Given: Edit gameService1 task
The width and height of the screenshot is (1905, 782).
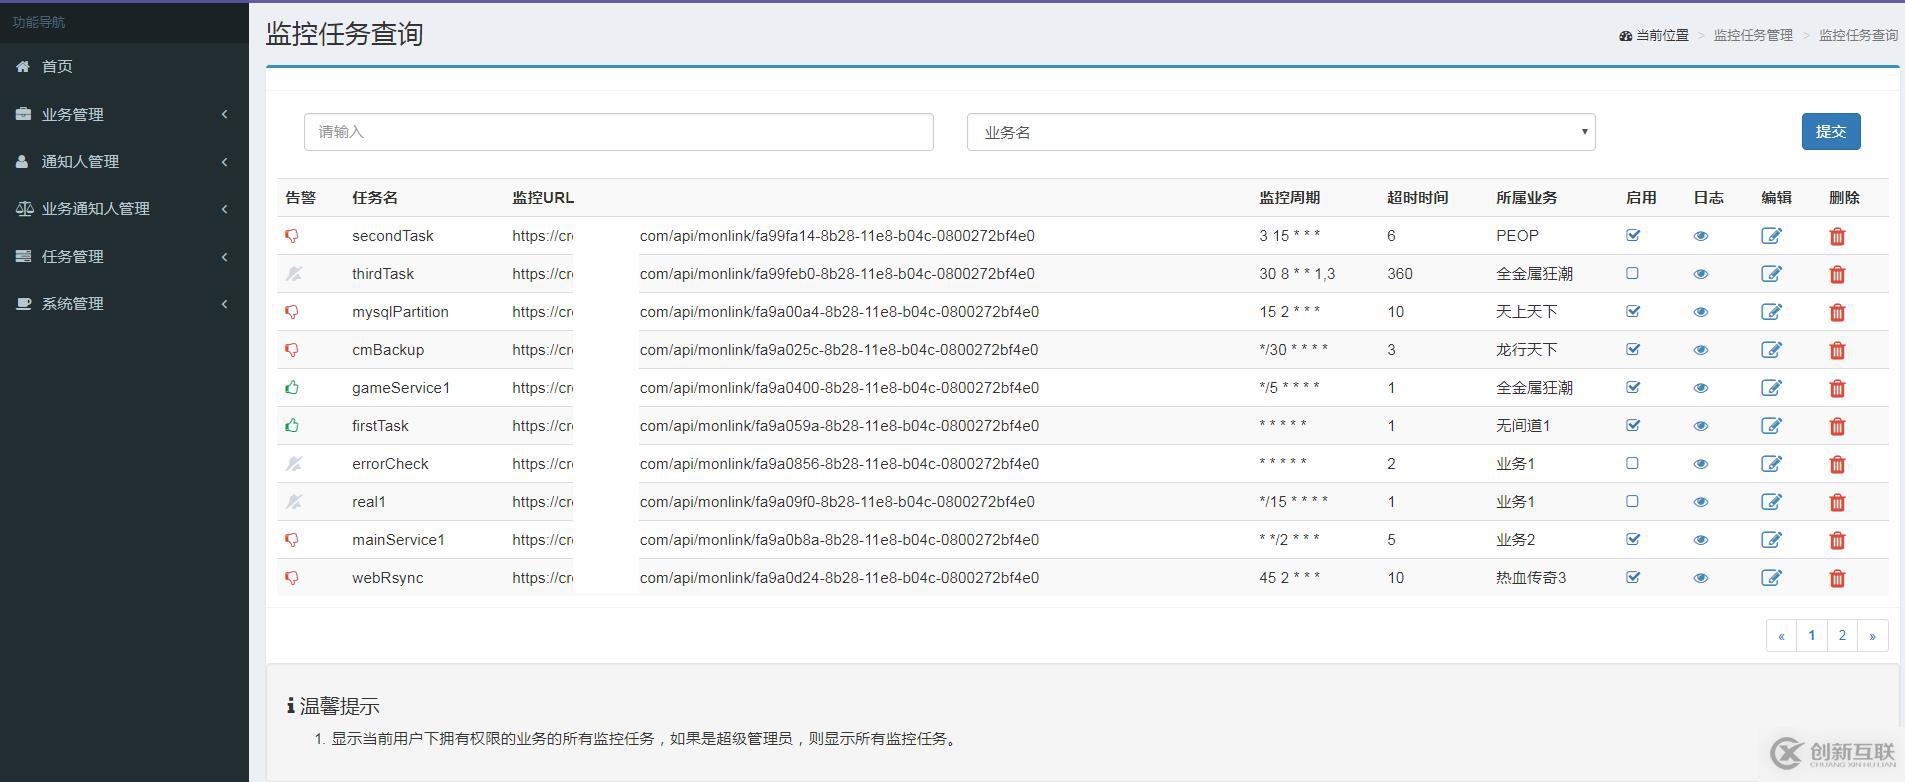Looking at the screenshot, I should pyautogui.click(x=1771, y=388).
